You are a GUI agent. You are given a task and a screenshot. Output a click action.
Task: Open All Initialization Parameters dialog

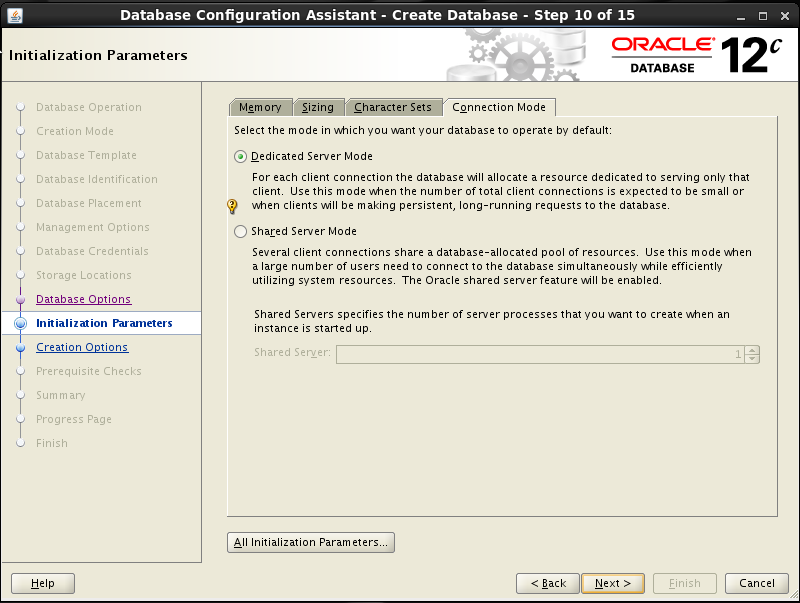coord(311,542)
